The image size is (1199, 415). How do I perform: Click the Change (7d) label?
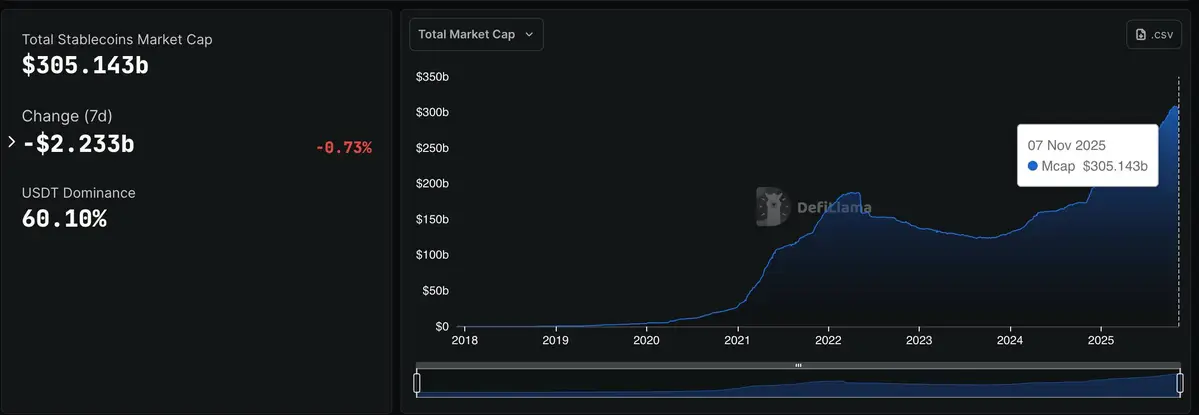tap(67, 116)
